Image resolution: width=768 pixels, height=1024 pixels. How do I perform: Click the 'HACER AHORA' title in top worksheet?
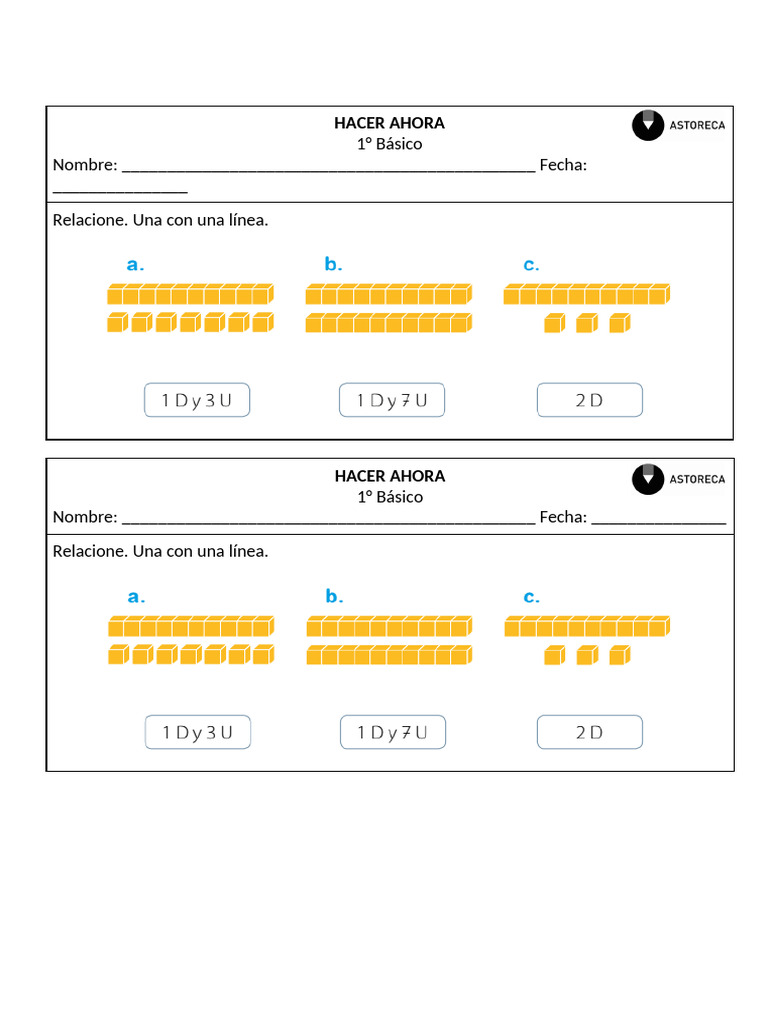click(x=389, y=123)
